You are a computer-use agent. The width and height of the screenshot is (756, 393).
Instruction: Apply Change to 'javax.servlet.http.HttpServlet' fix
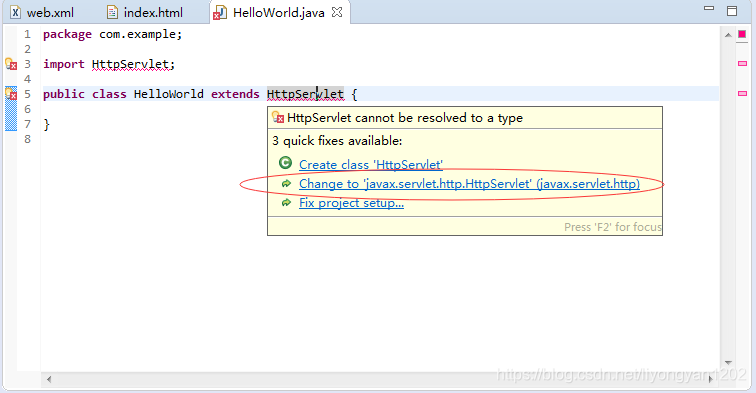tap(469, 184)
